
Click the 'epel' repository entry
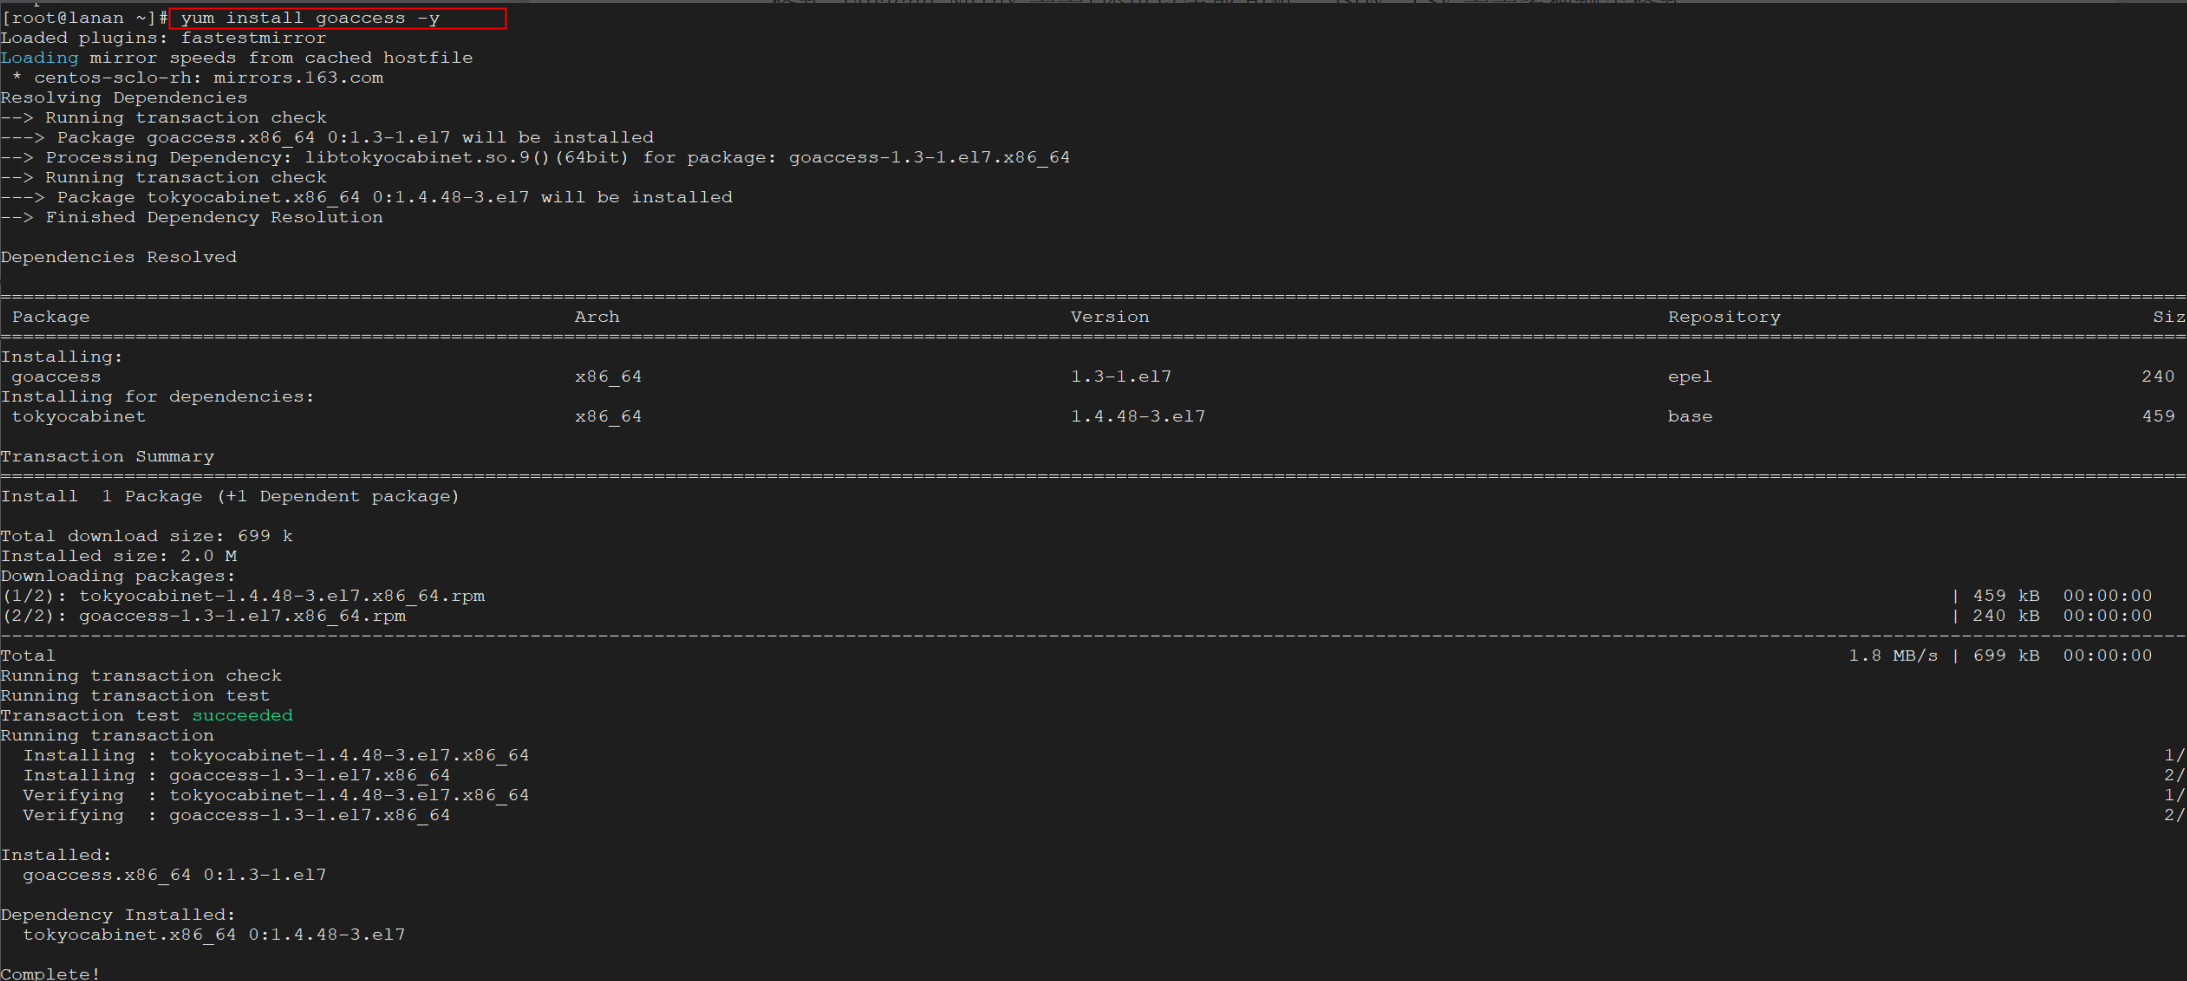pos(1690,377)
